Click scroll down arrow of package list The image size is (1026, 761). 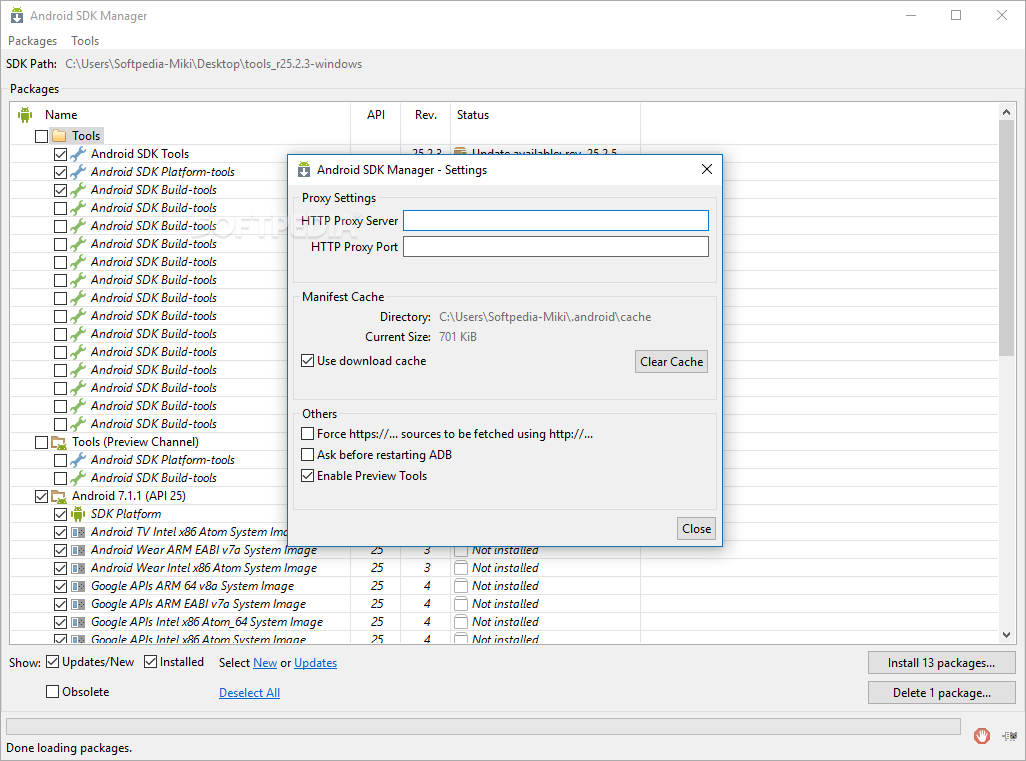tap(1006, 635)
